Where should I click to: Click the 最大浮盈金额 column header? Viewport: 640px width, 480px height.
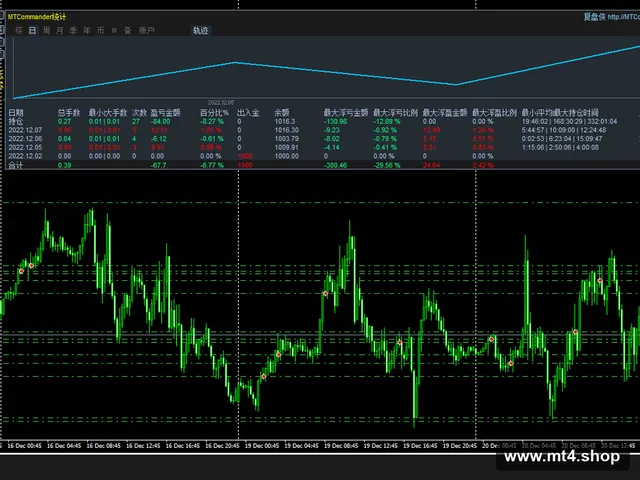click(444, 113)
